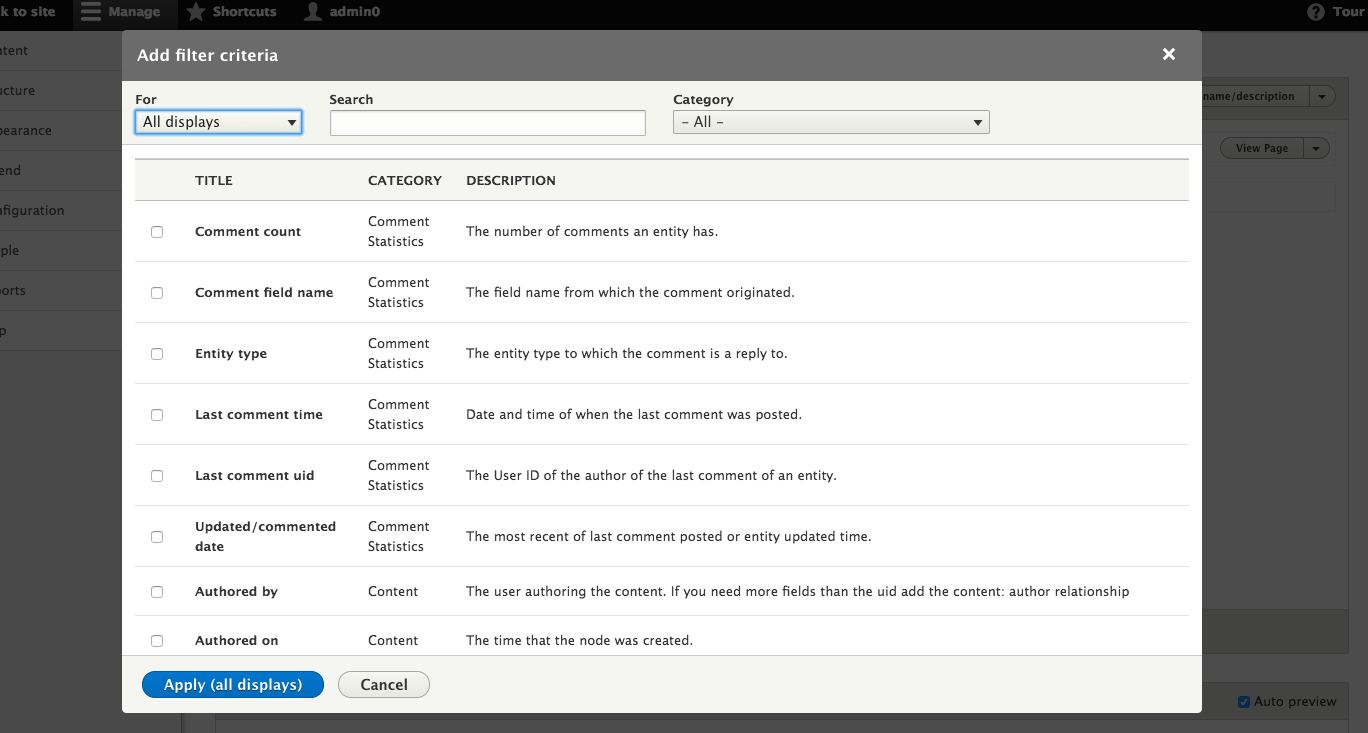Start the Tour from the toolbar
The height and width of the screenshot is (733, 1368).
click(x=1336, y=12)
